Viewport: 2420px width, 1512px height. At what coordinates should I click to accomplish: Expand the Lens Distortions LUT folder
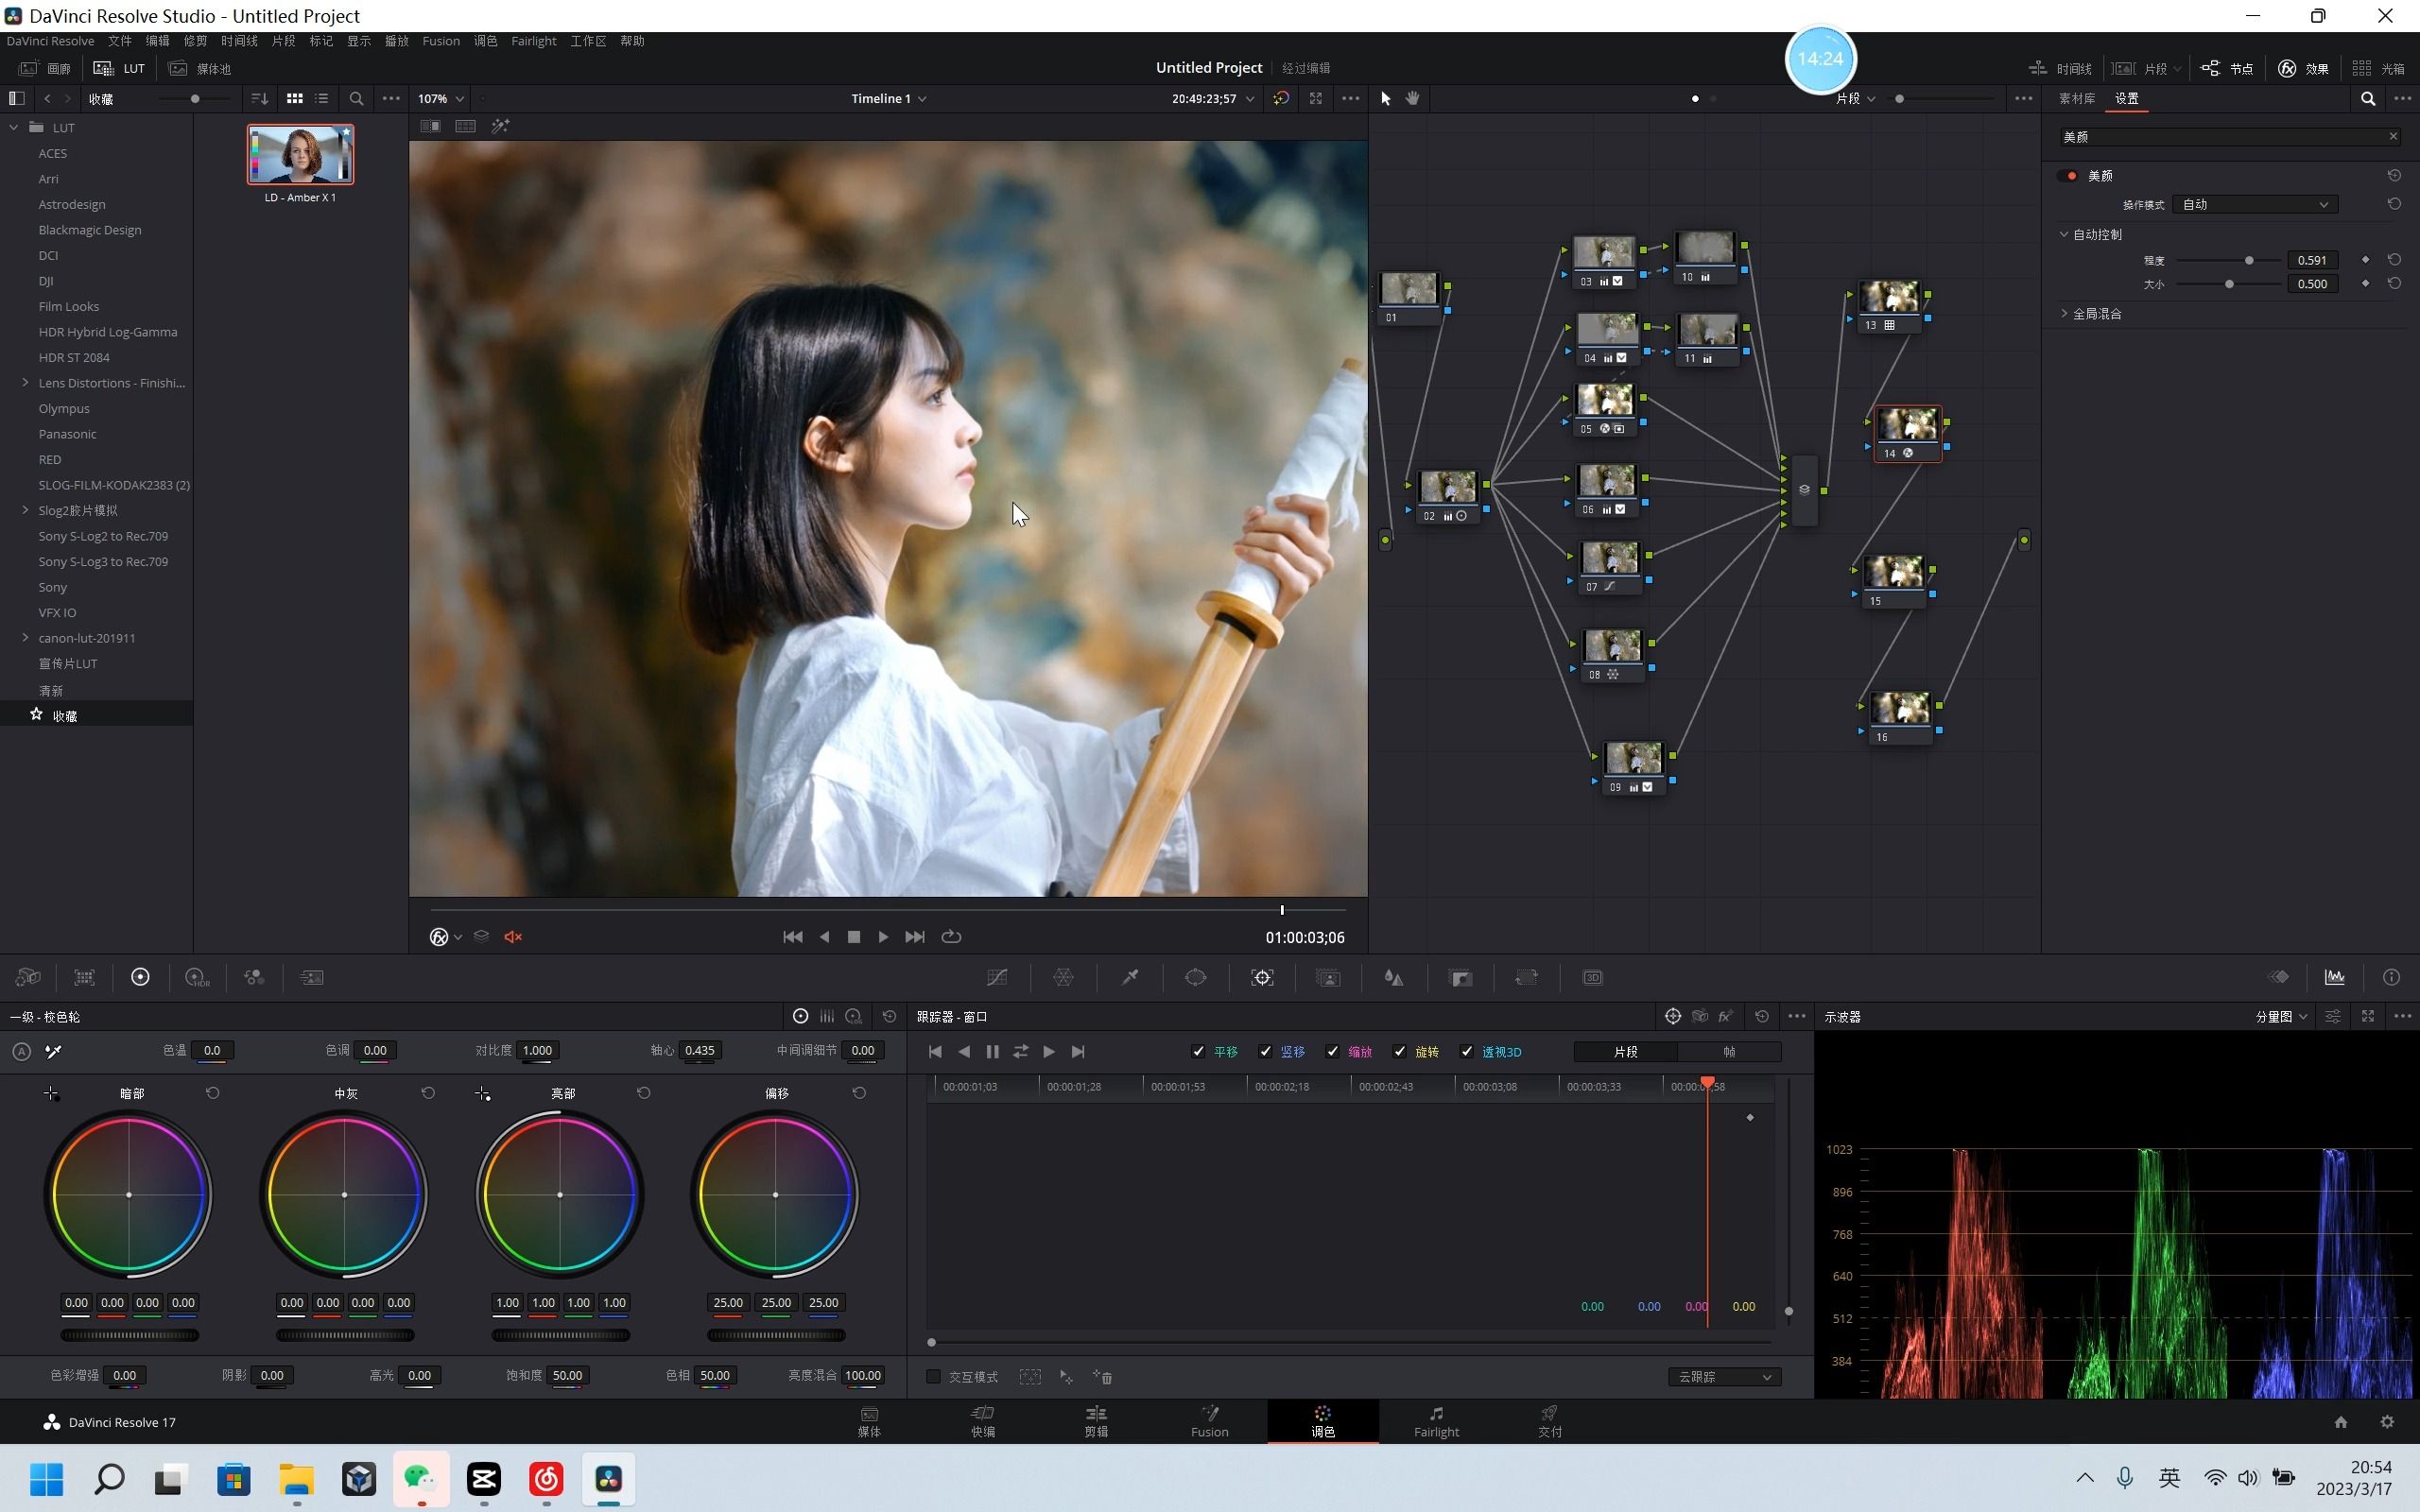[25, 383]
